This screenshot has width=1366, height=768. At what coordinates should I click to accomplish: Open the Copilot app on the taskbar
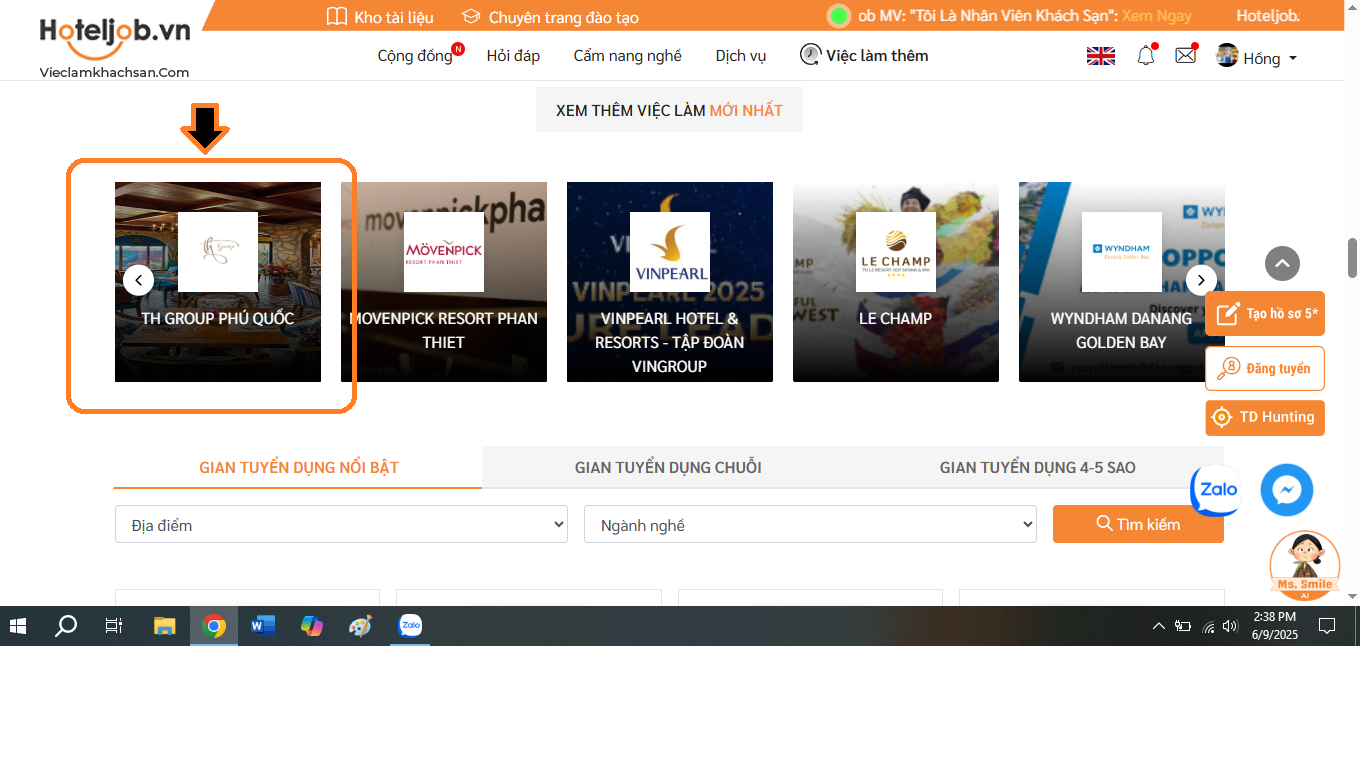pyautogui.click(x=312, y=626)
